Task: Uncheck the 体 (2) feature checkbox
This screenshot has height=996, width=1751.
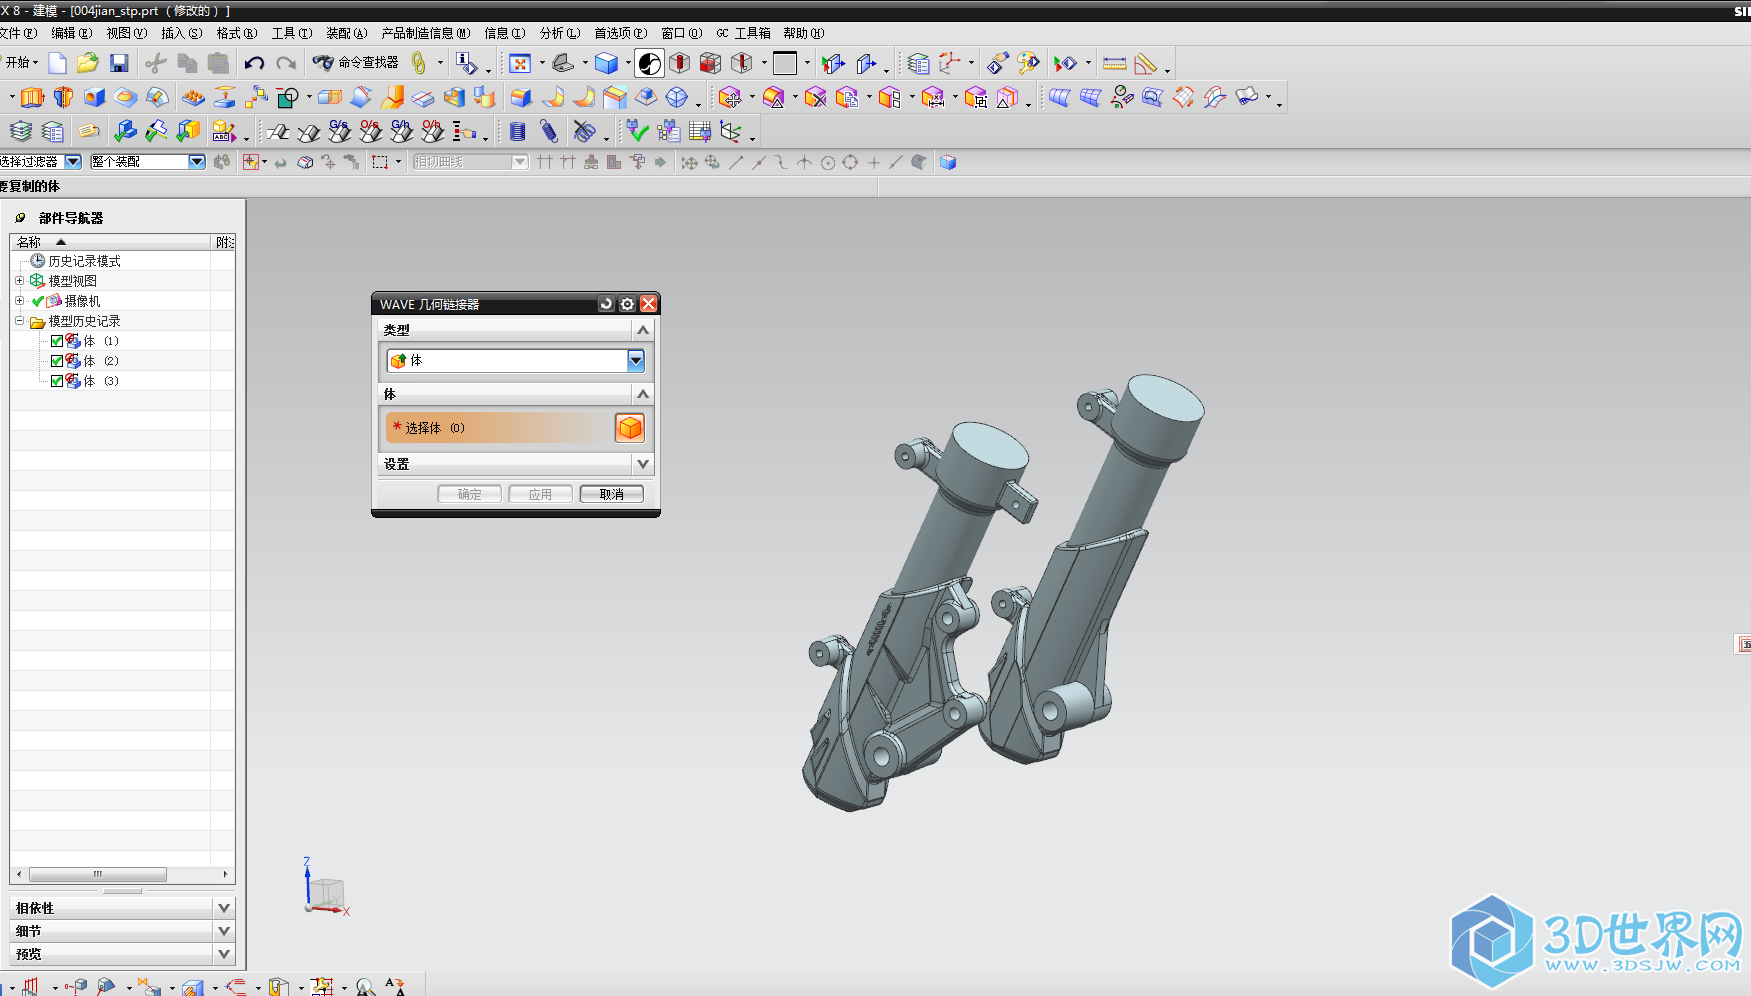Action: click(x=57, y=361)
